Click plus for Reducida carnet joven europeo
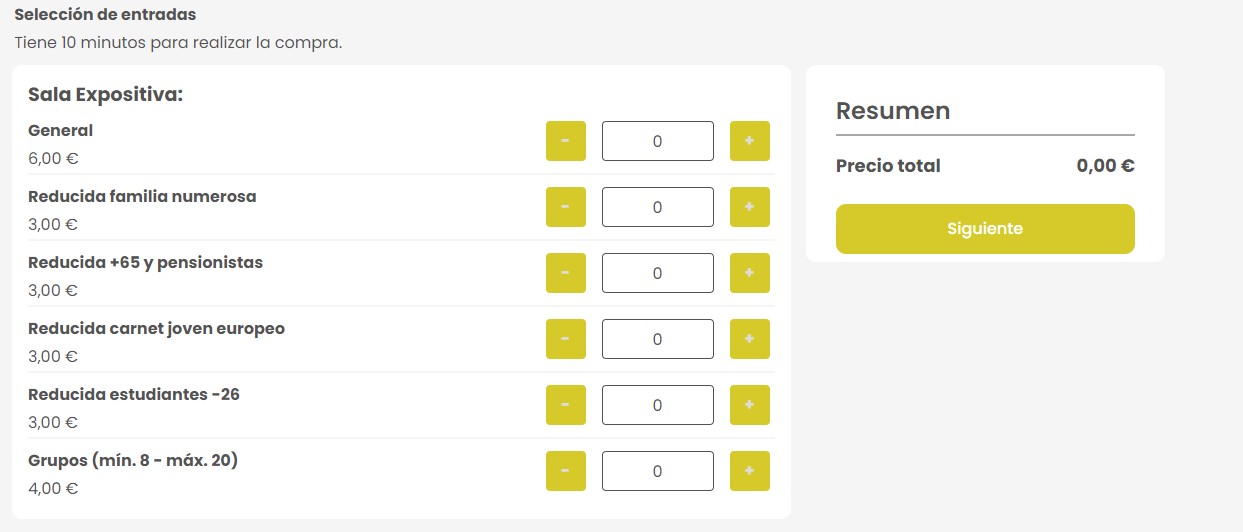This screenshot has height=532, width=1243. coord(750,339)
